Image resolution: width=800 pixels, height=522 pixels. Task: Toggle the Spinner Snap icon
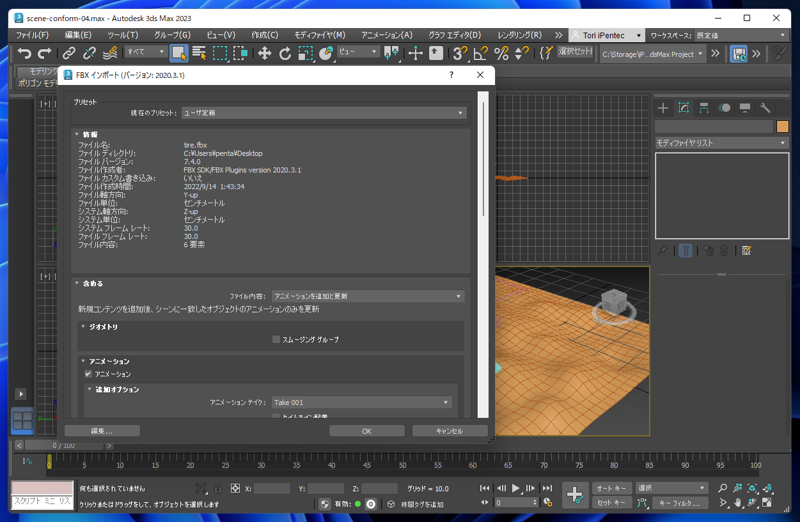click(x=521, y=53)
